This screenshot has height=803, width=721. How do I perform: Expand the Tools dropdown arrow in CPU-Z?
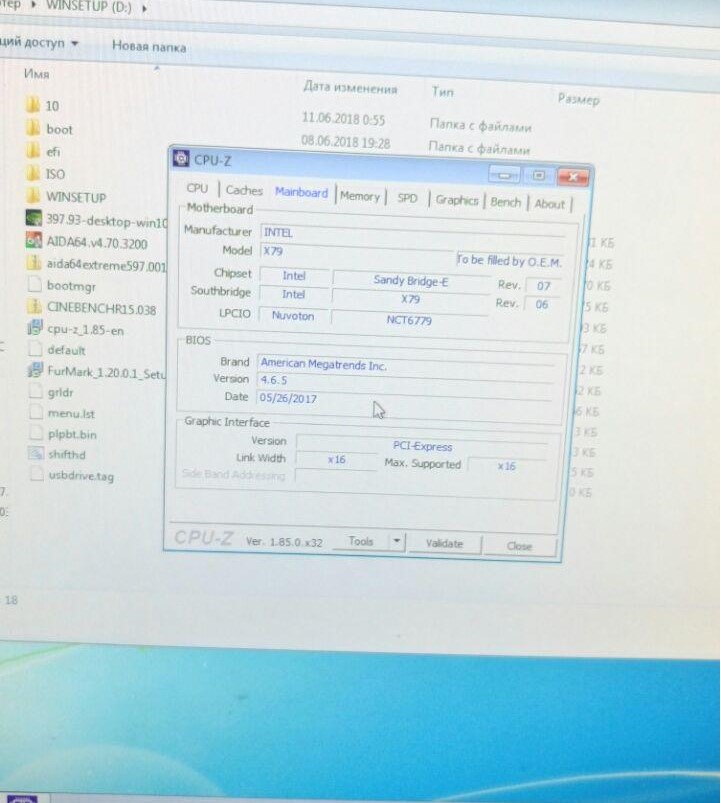(397, 541)
